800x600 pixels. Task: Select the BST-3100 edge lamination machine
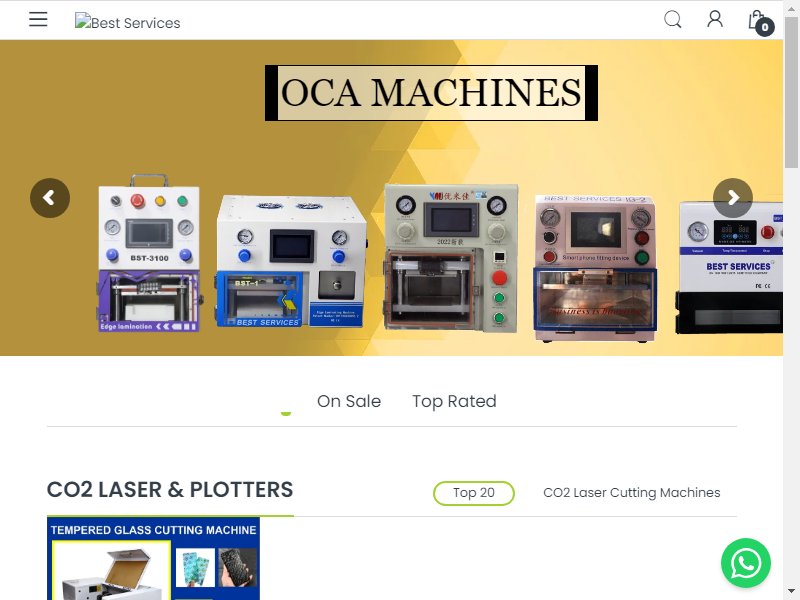[149, 254]
